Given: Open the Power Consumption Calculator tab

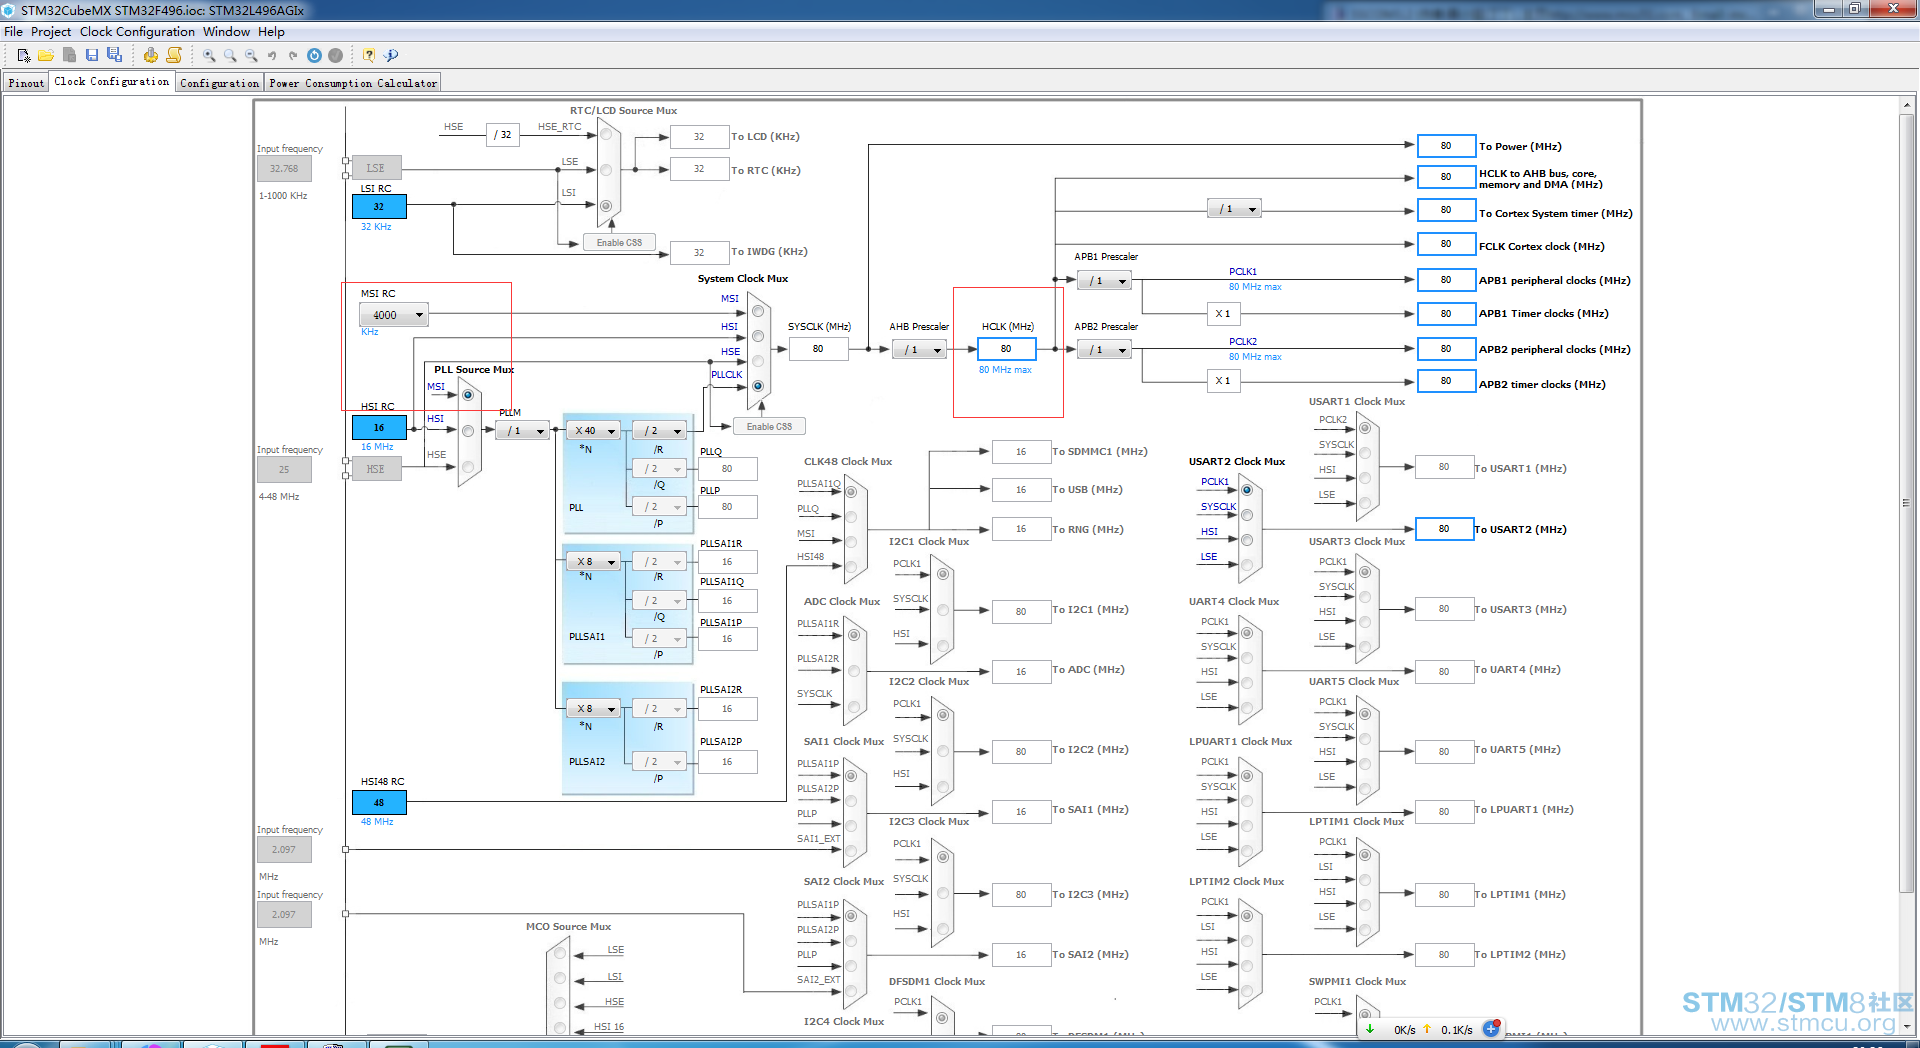Looking at the screenshot, I should coord(353,83).
